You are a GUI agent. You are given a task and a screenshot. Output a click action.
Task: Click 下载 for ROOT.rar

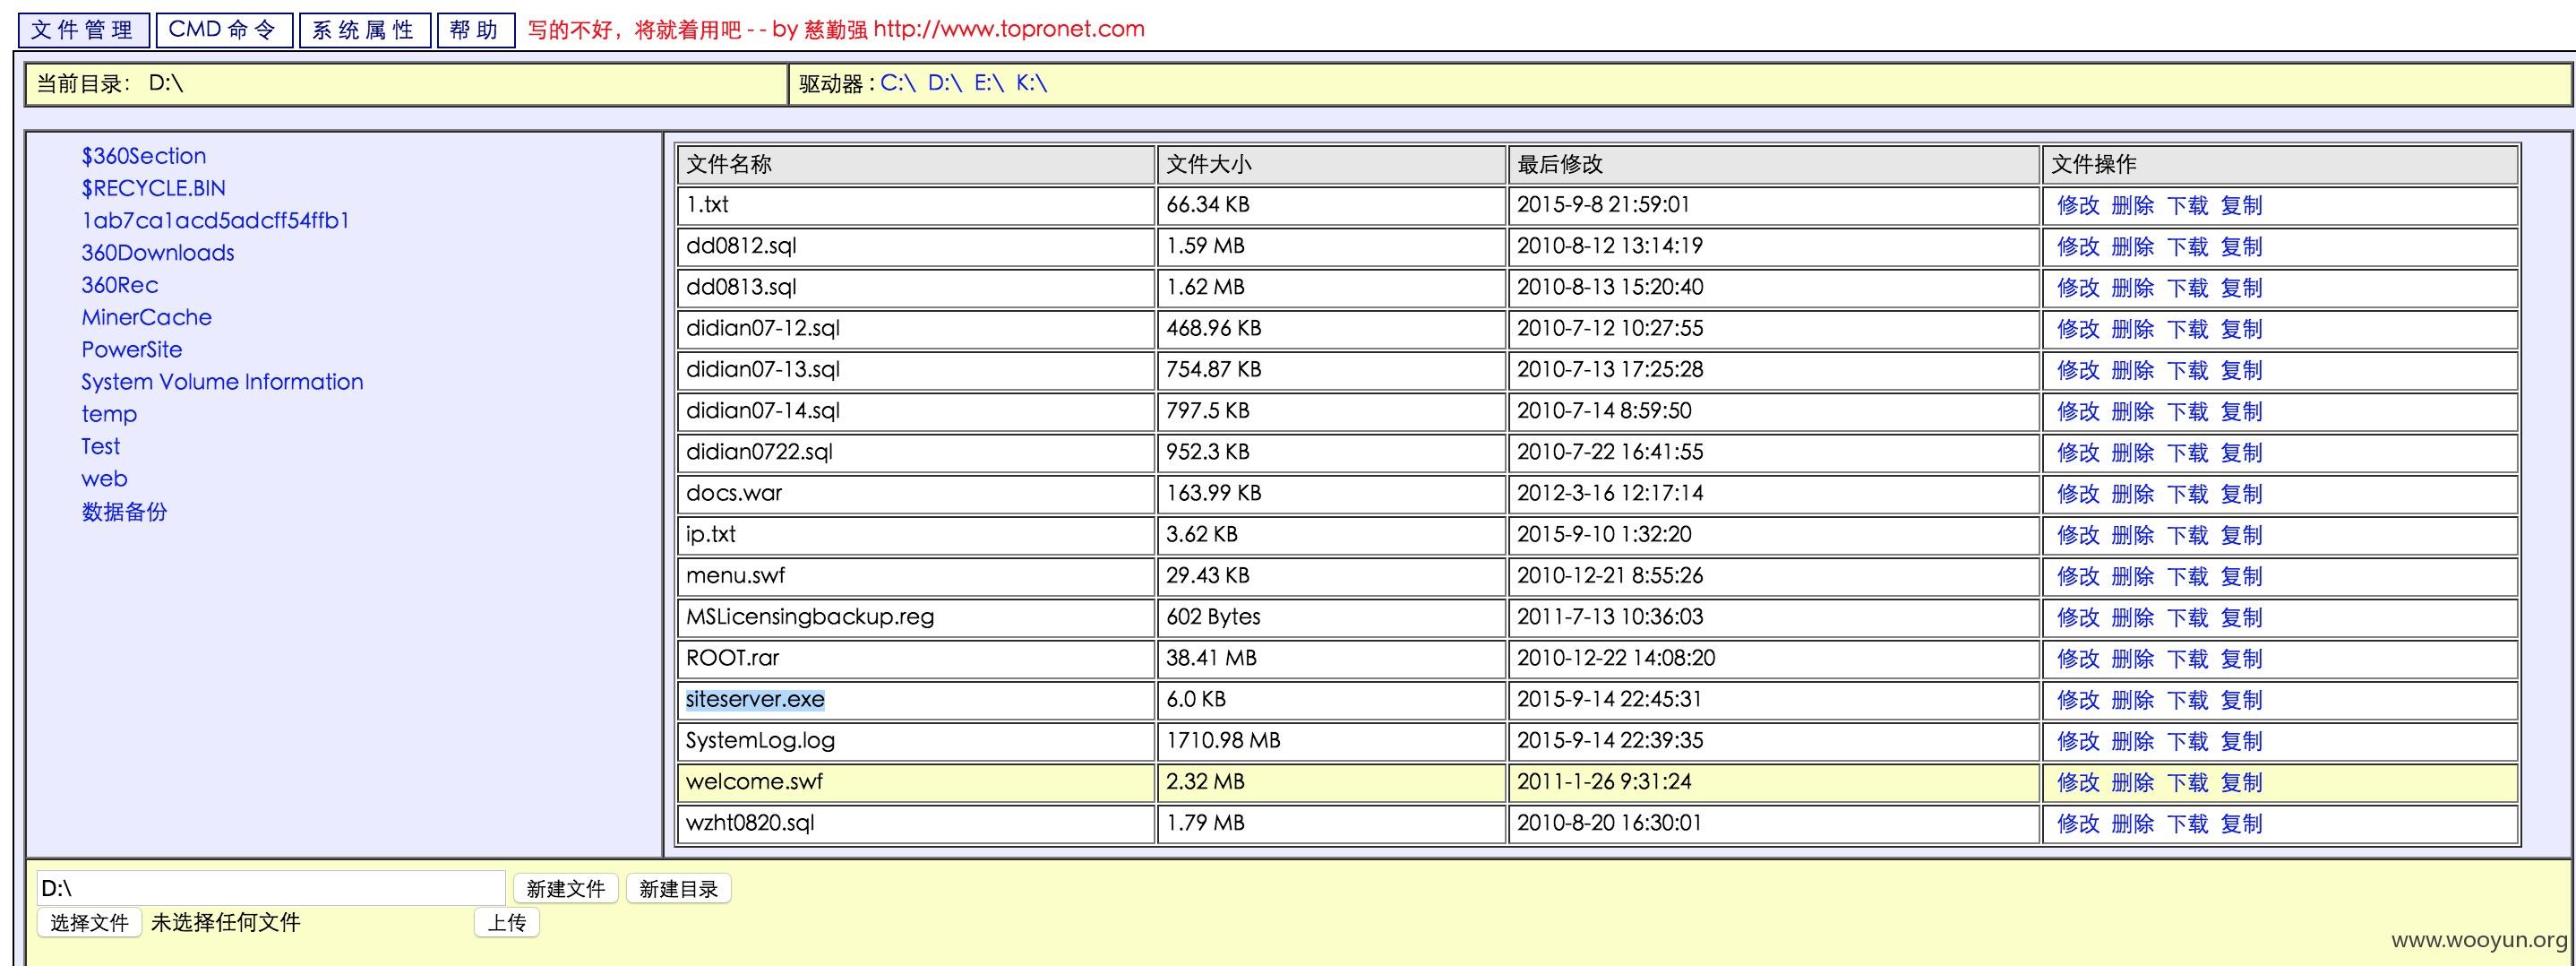(2187, 659)
